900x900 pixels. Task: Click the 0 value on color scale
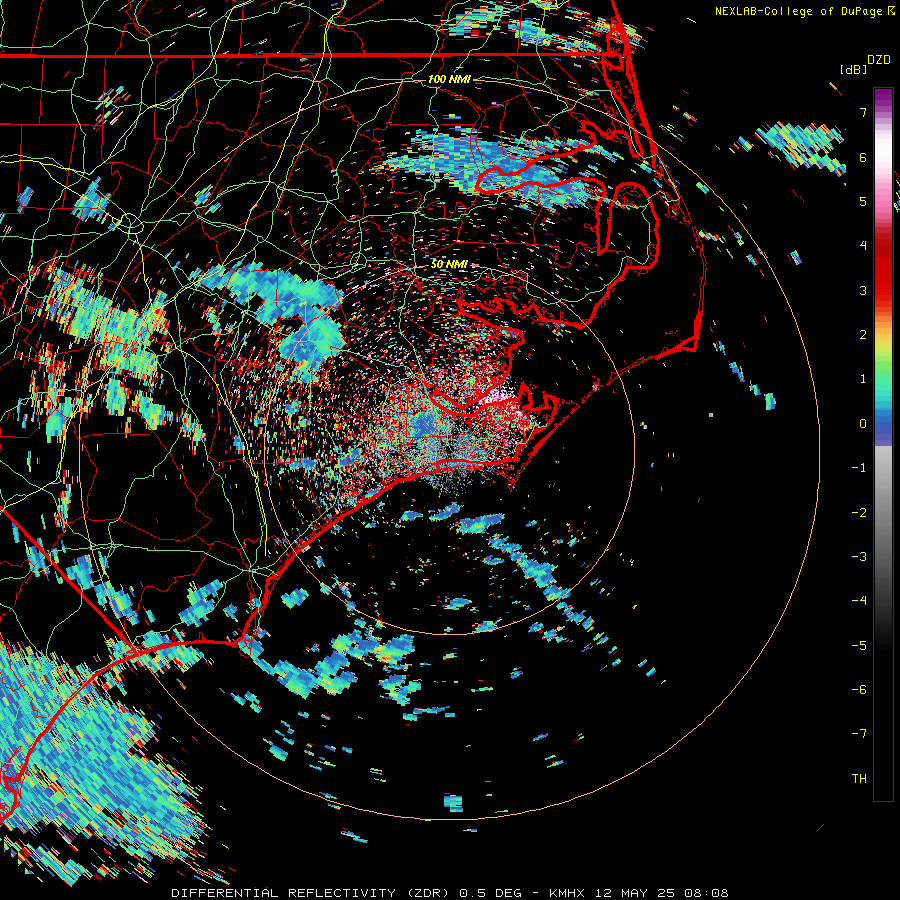point(863,423)
